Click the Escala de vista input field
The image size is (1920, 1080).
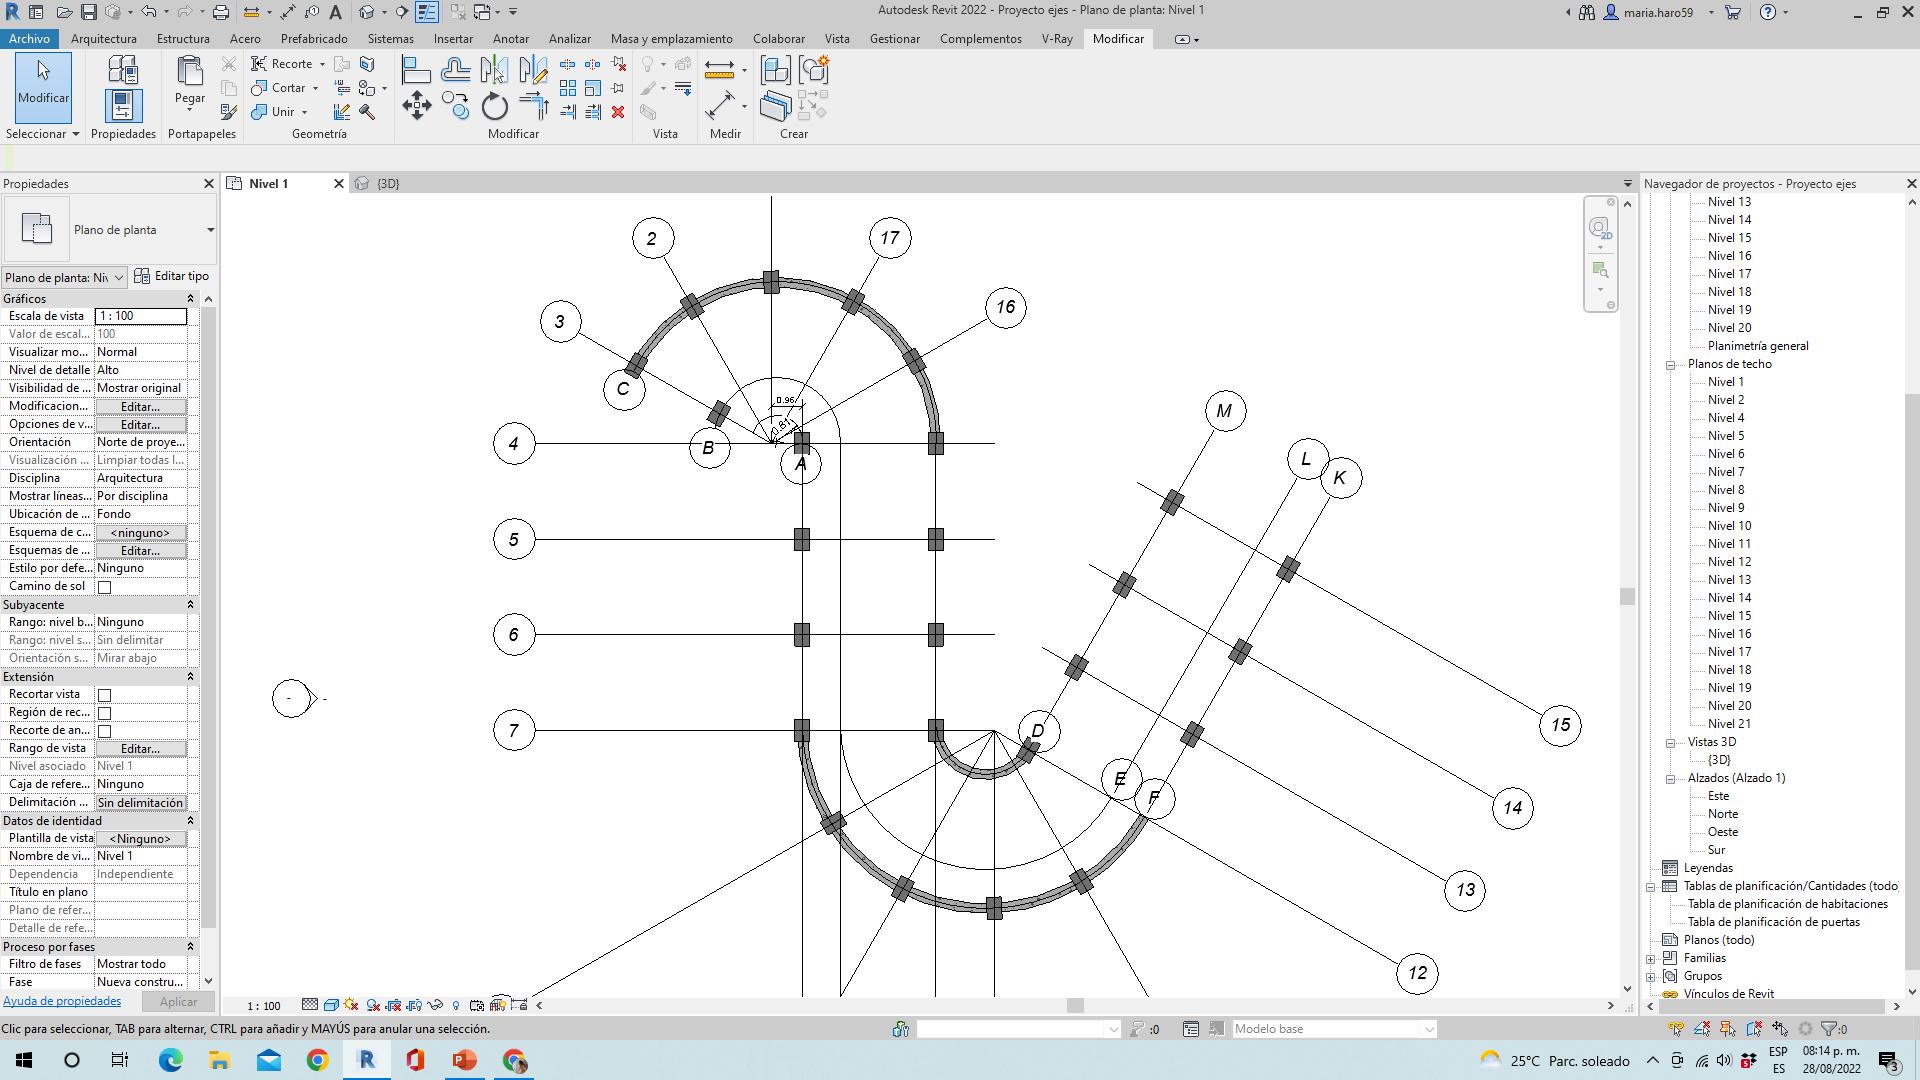click(x=140, y=316)
